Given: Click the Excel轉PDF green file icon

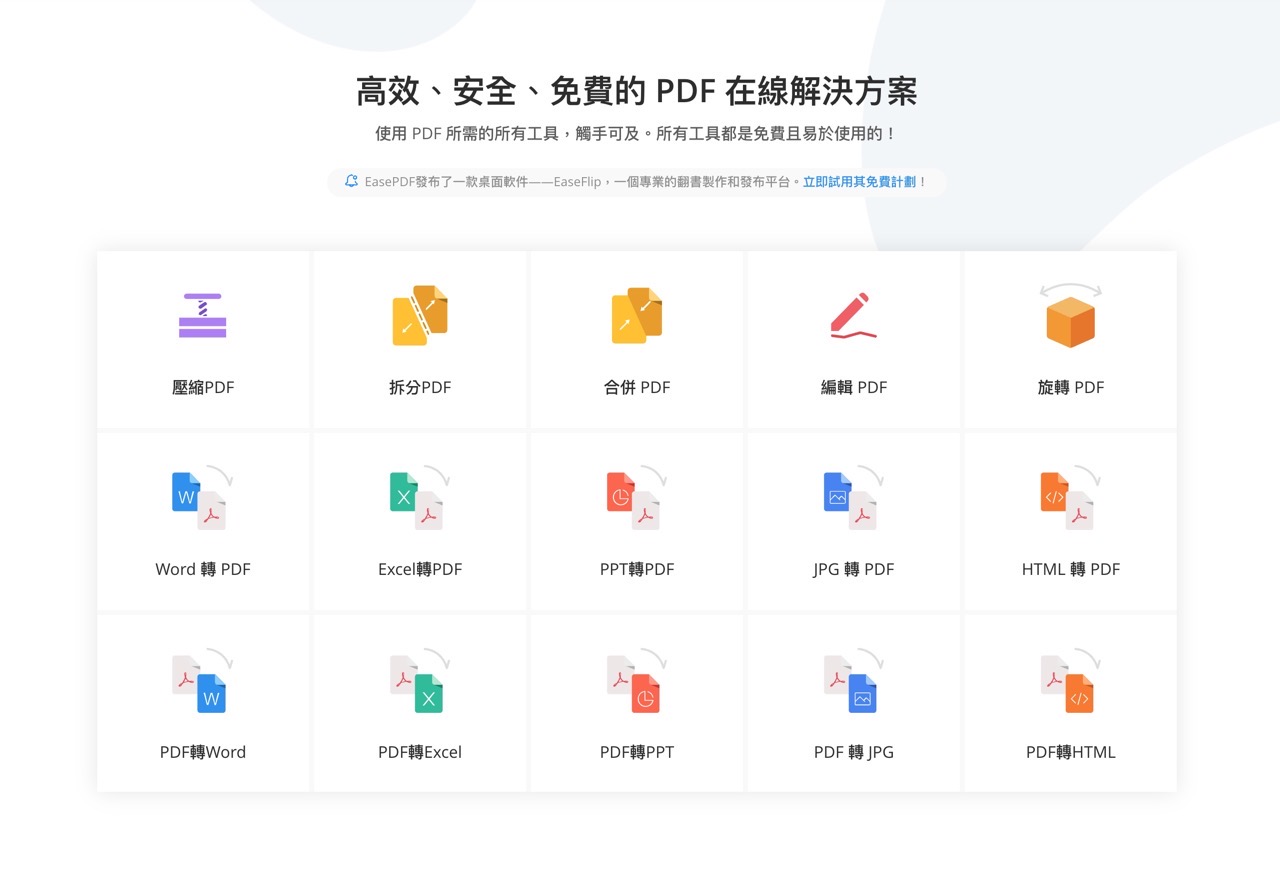Looking at the screenshot, I should 420,498.
